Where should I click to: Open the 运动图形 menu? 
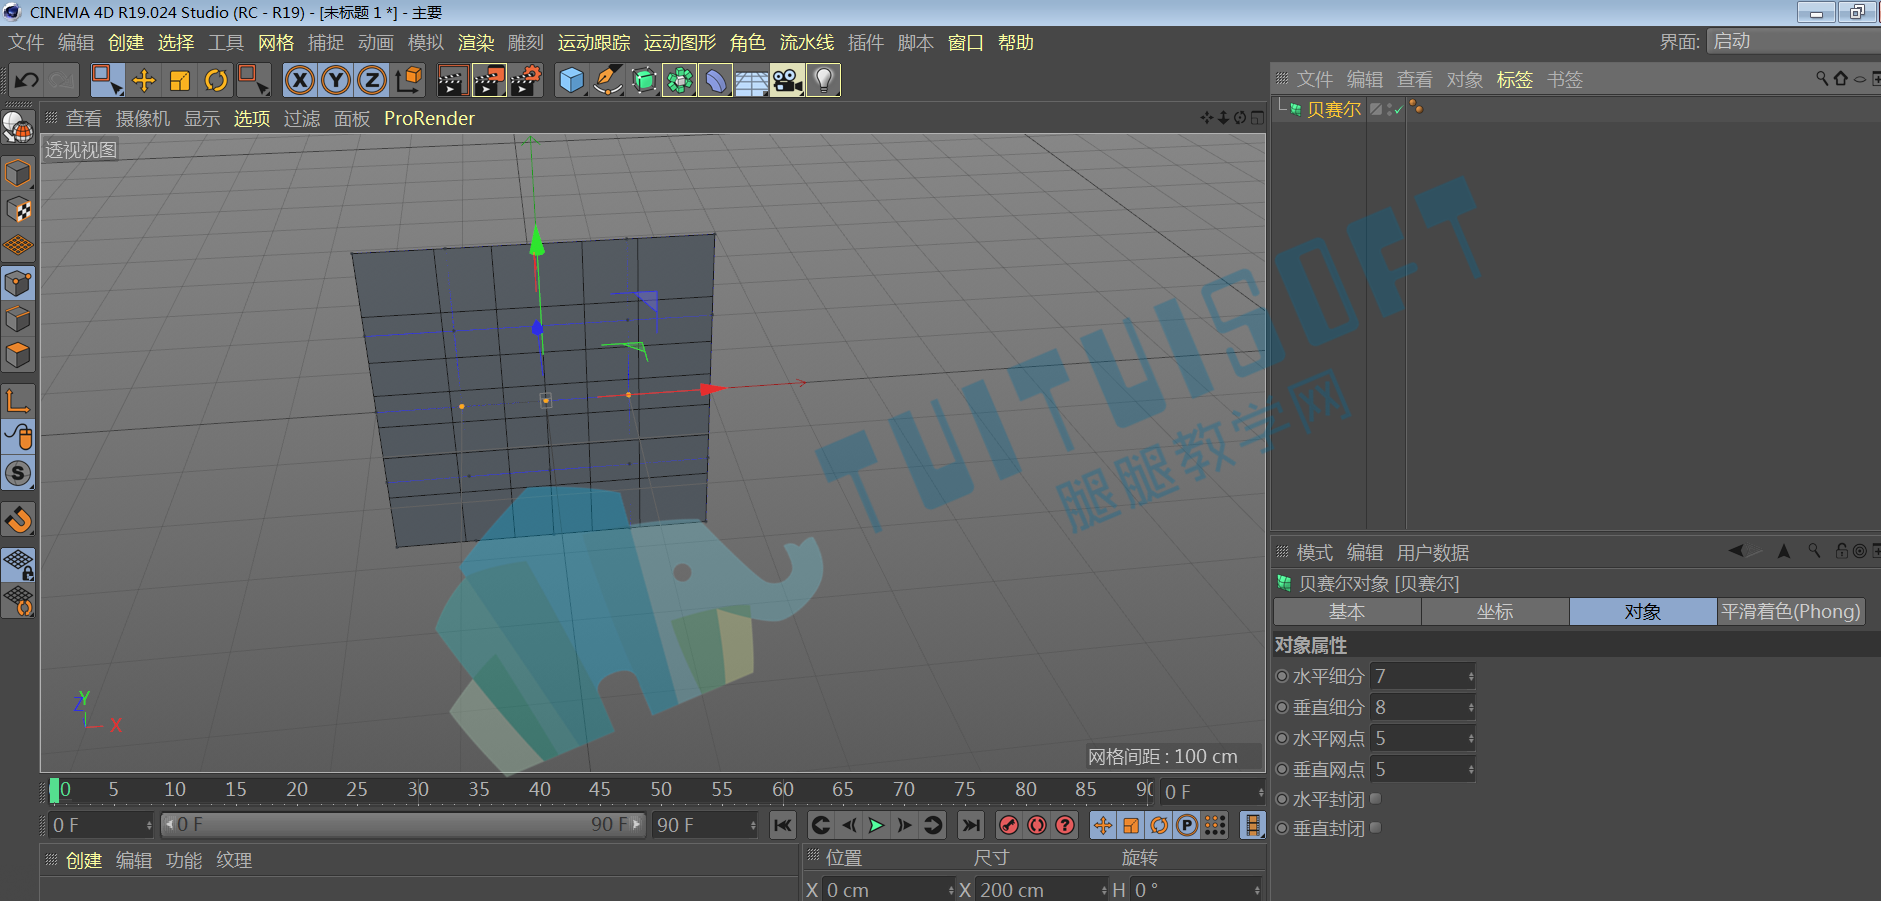click(x=680, y=42)
